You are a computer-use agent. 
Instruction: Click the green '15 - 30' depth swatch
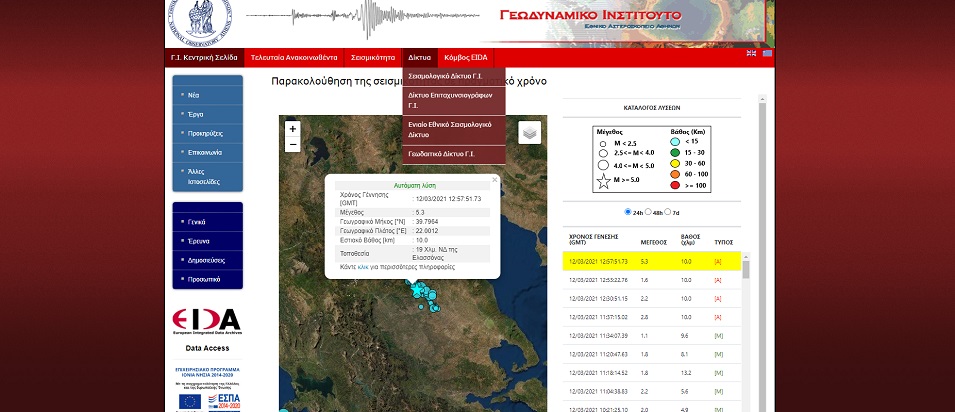tap(674, 152)
